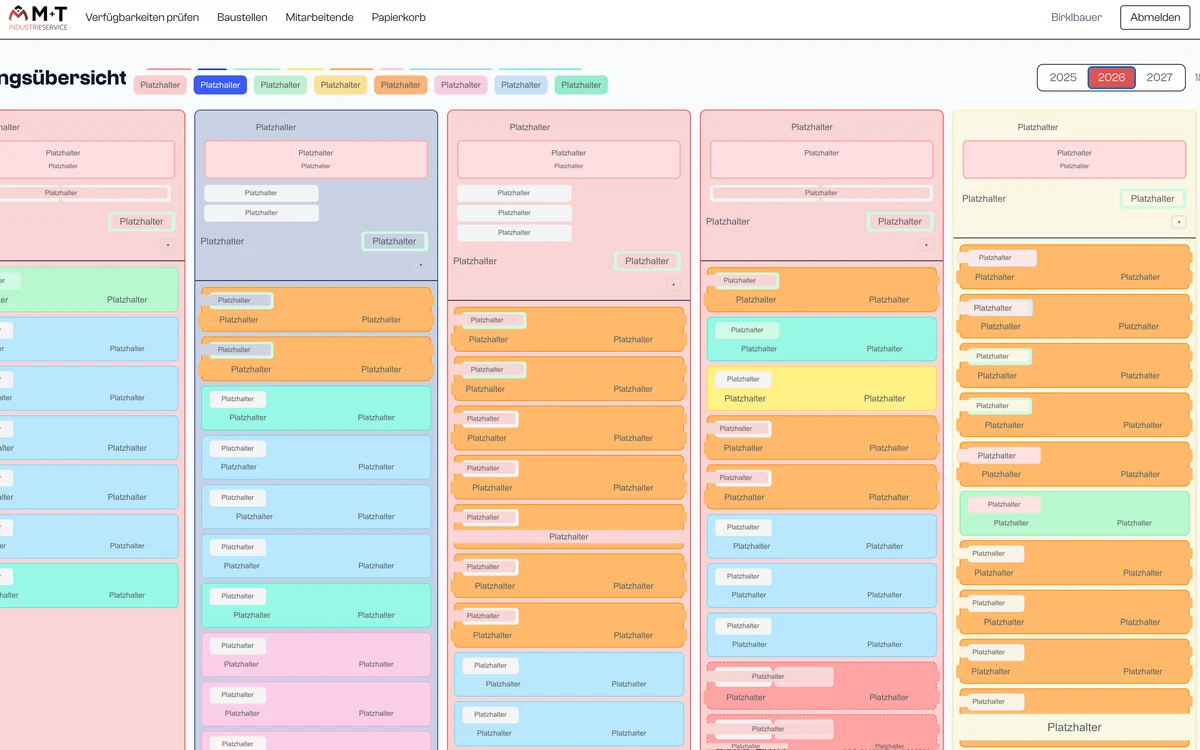
Task: Open the yellow assignment card
Action: coord(822,388)
